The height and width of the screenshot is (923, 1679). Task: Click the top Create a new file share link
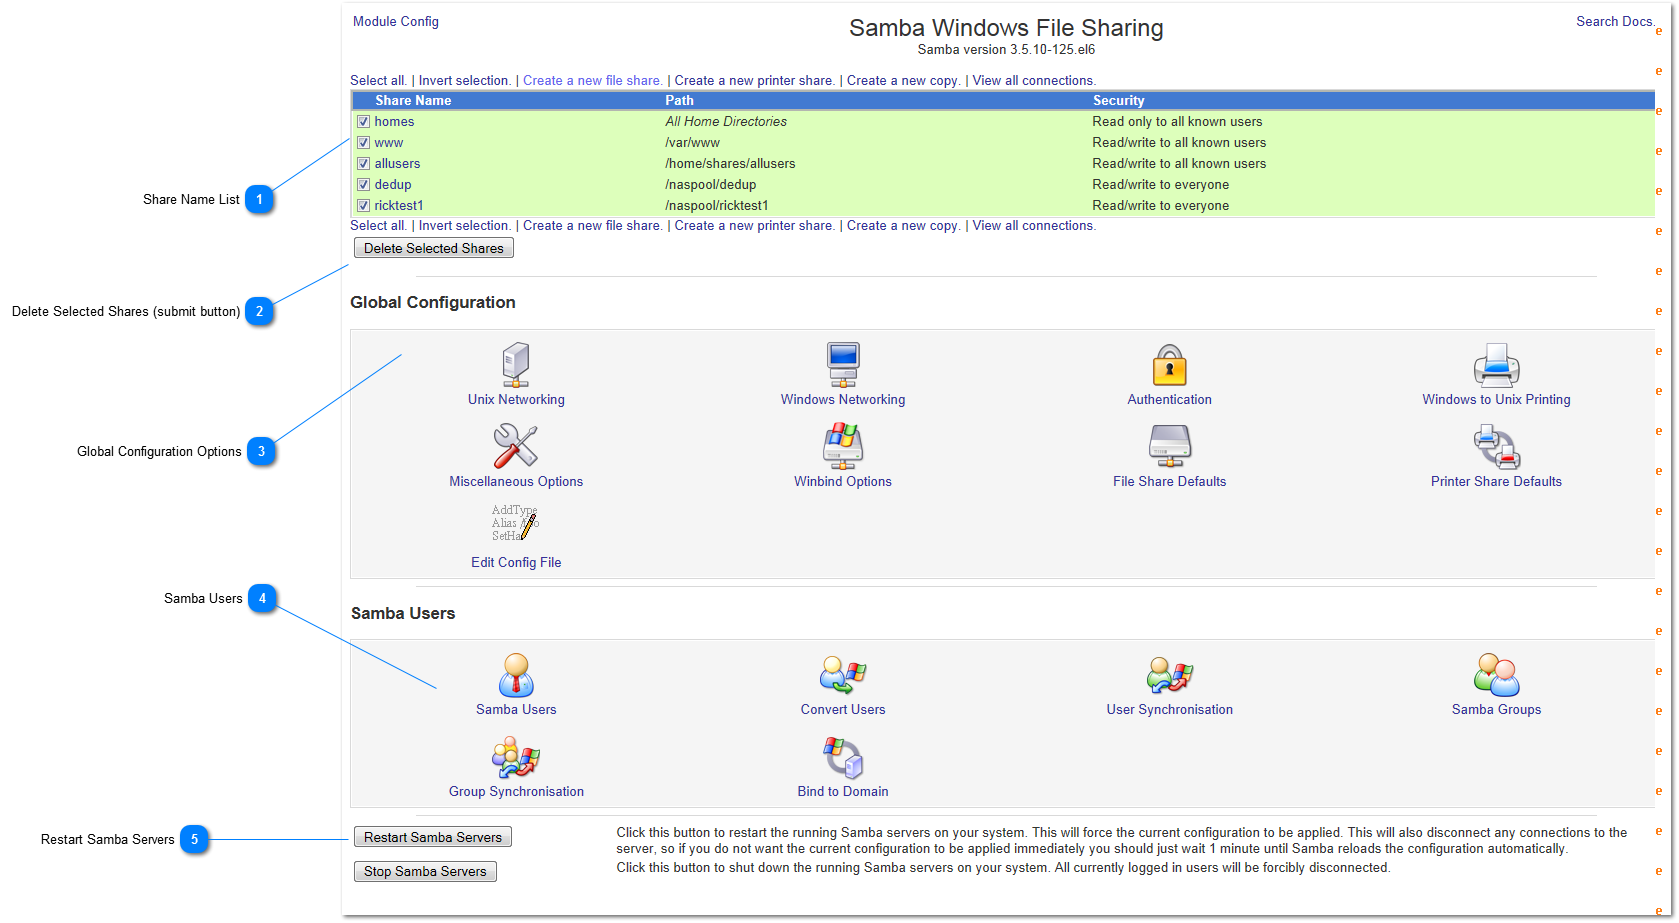[592, 80]
